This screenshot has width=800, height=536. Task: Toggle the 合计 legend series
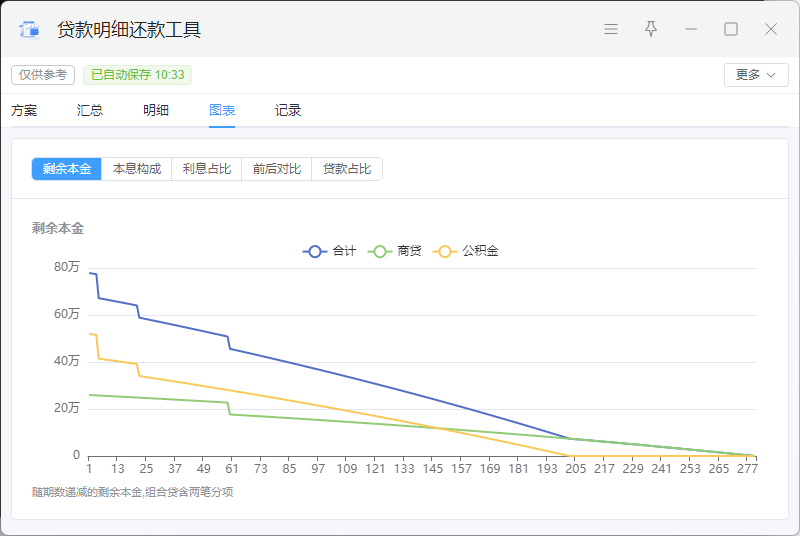(330, 251)
